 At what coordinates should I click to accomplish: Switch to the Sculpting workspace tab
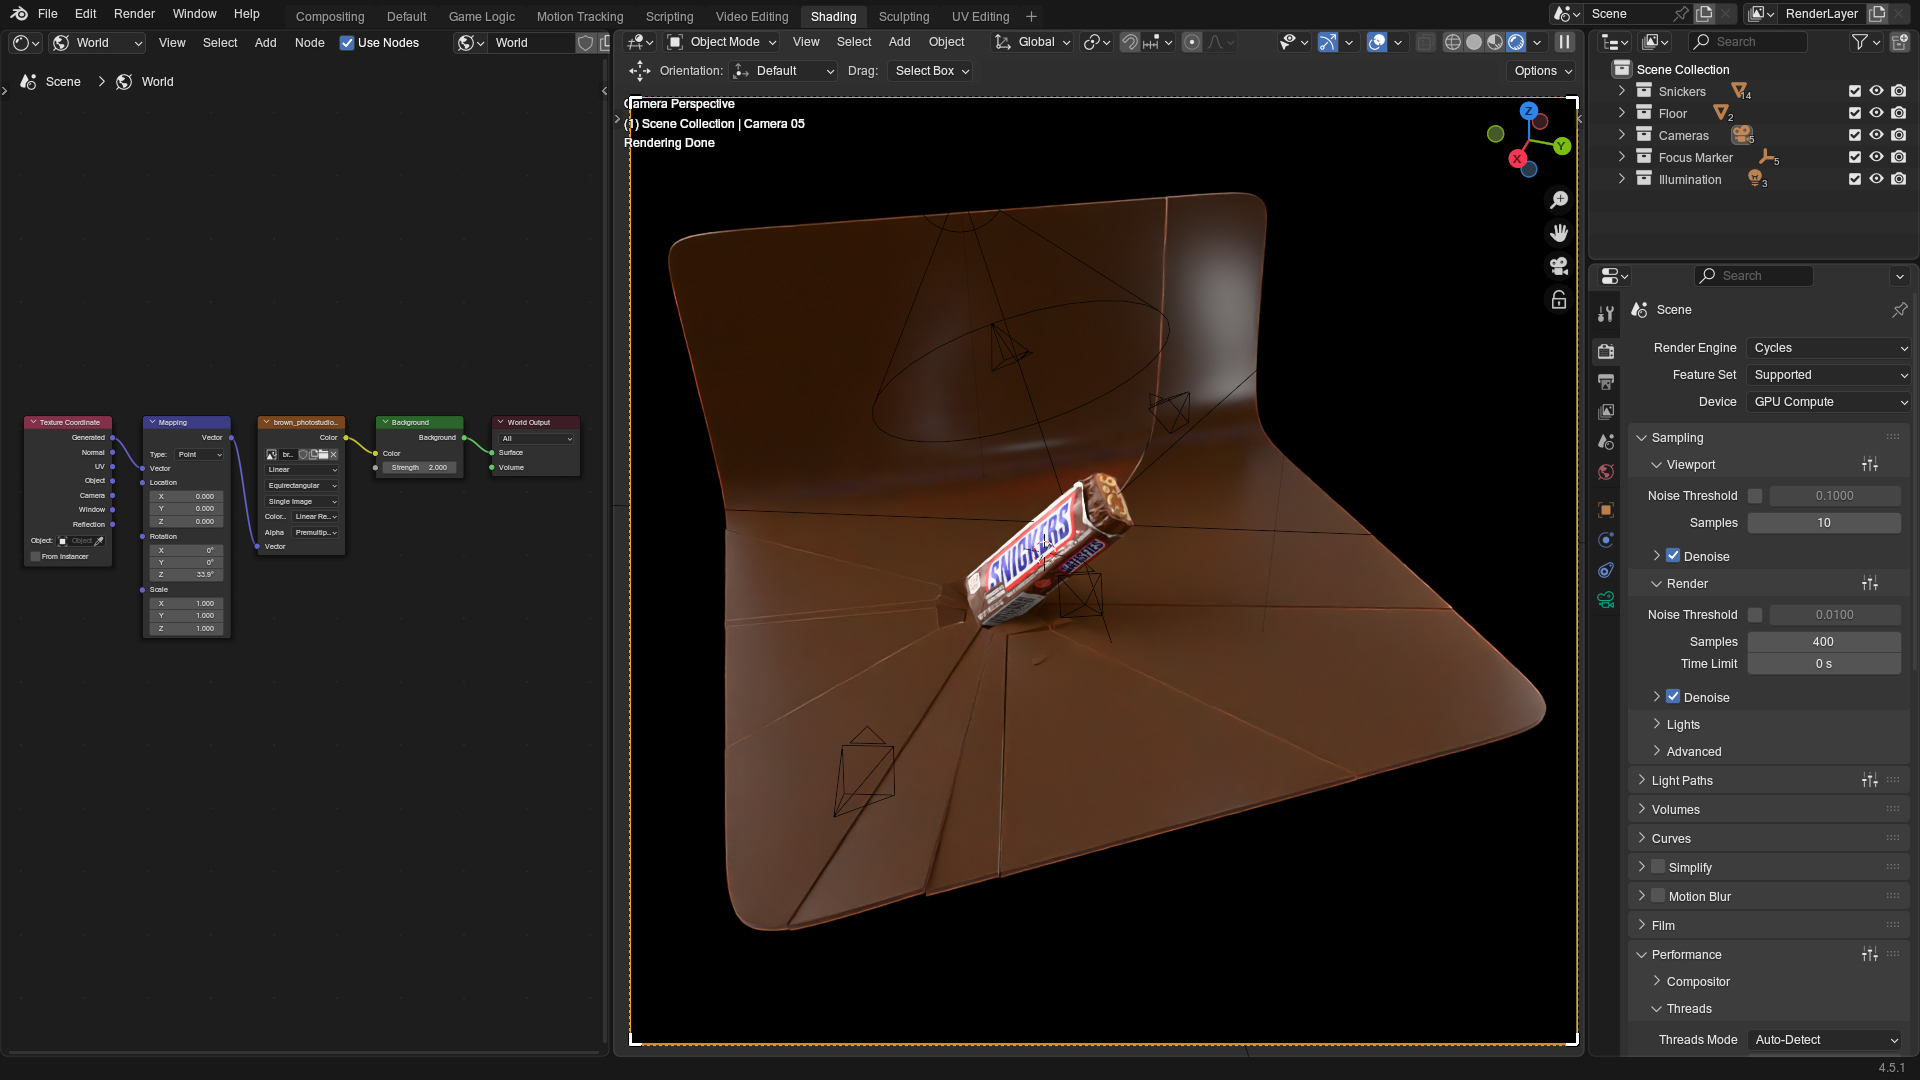click(x=904, y=17)
